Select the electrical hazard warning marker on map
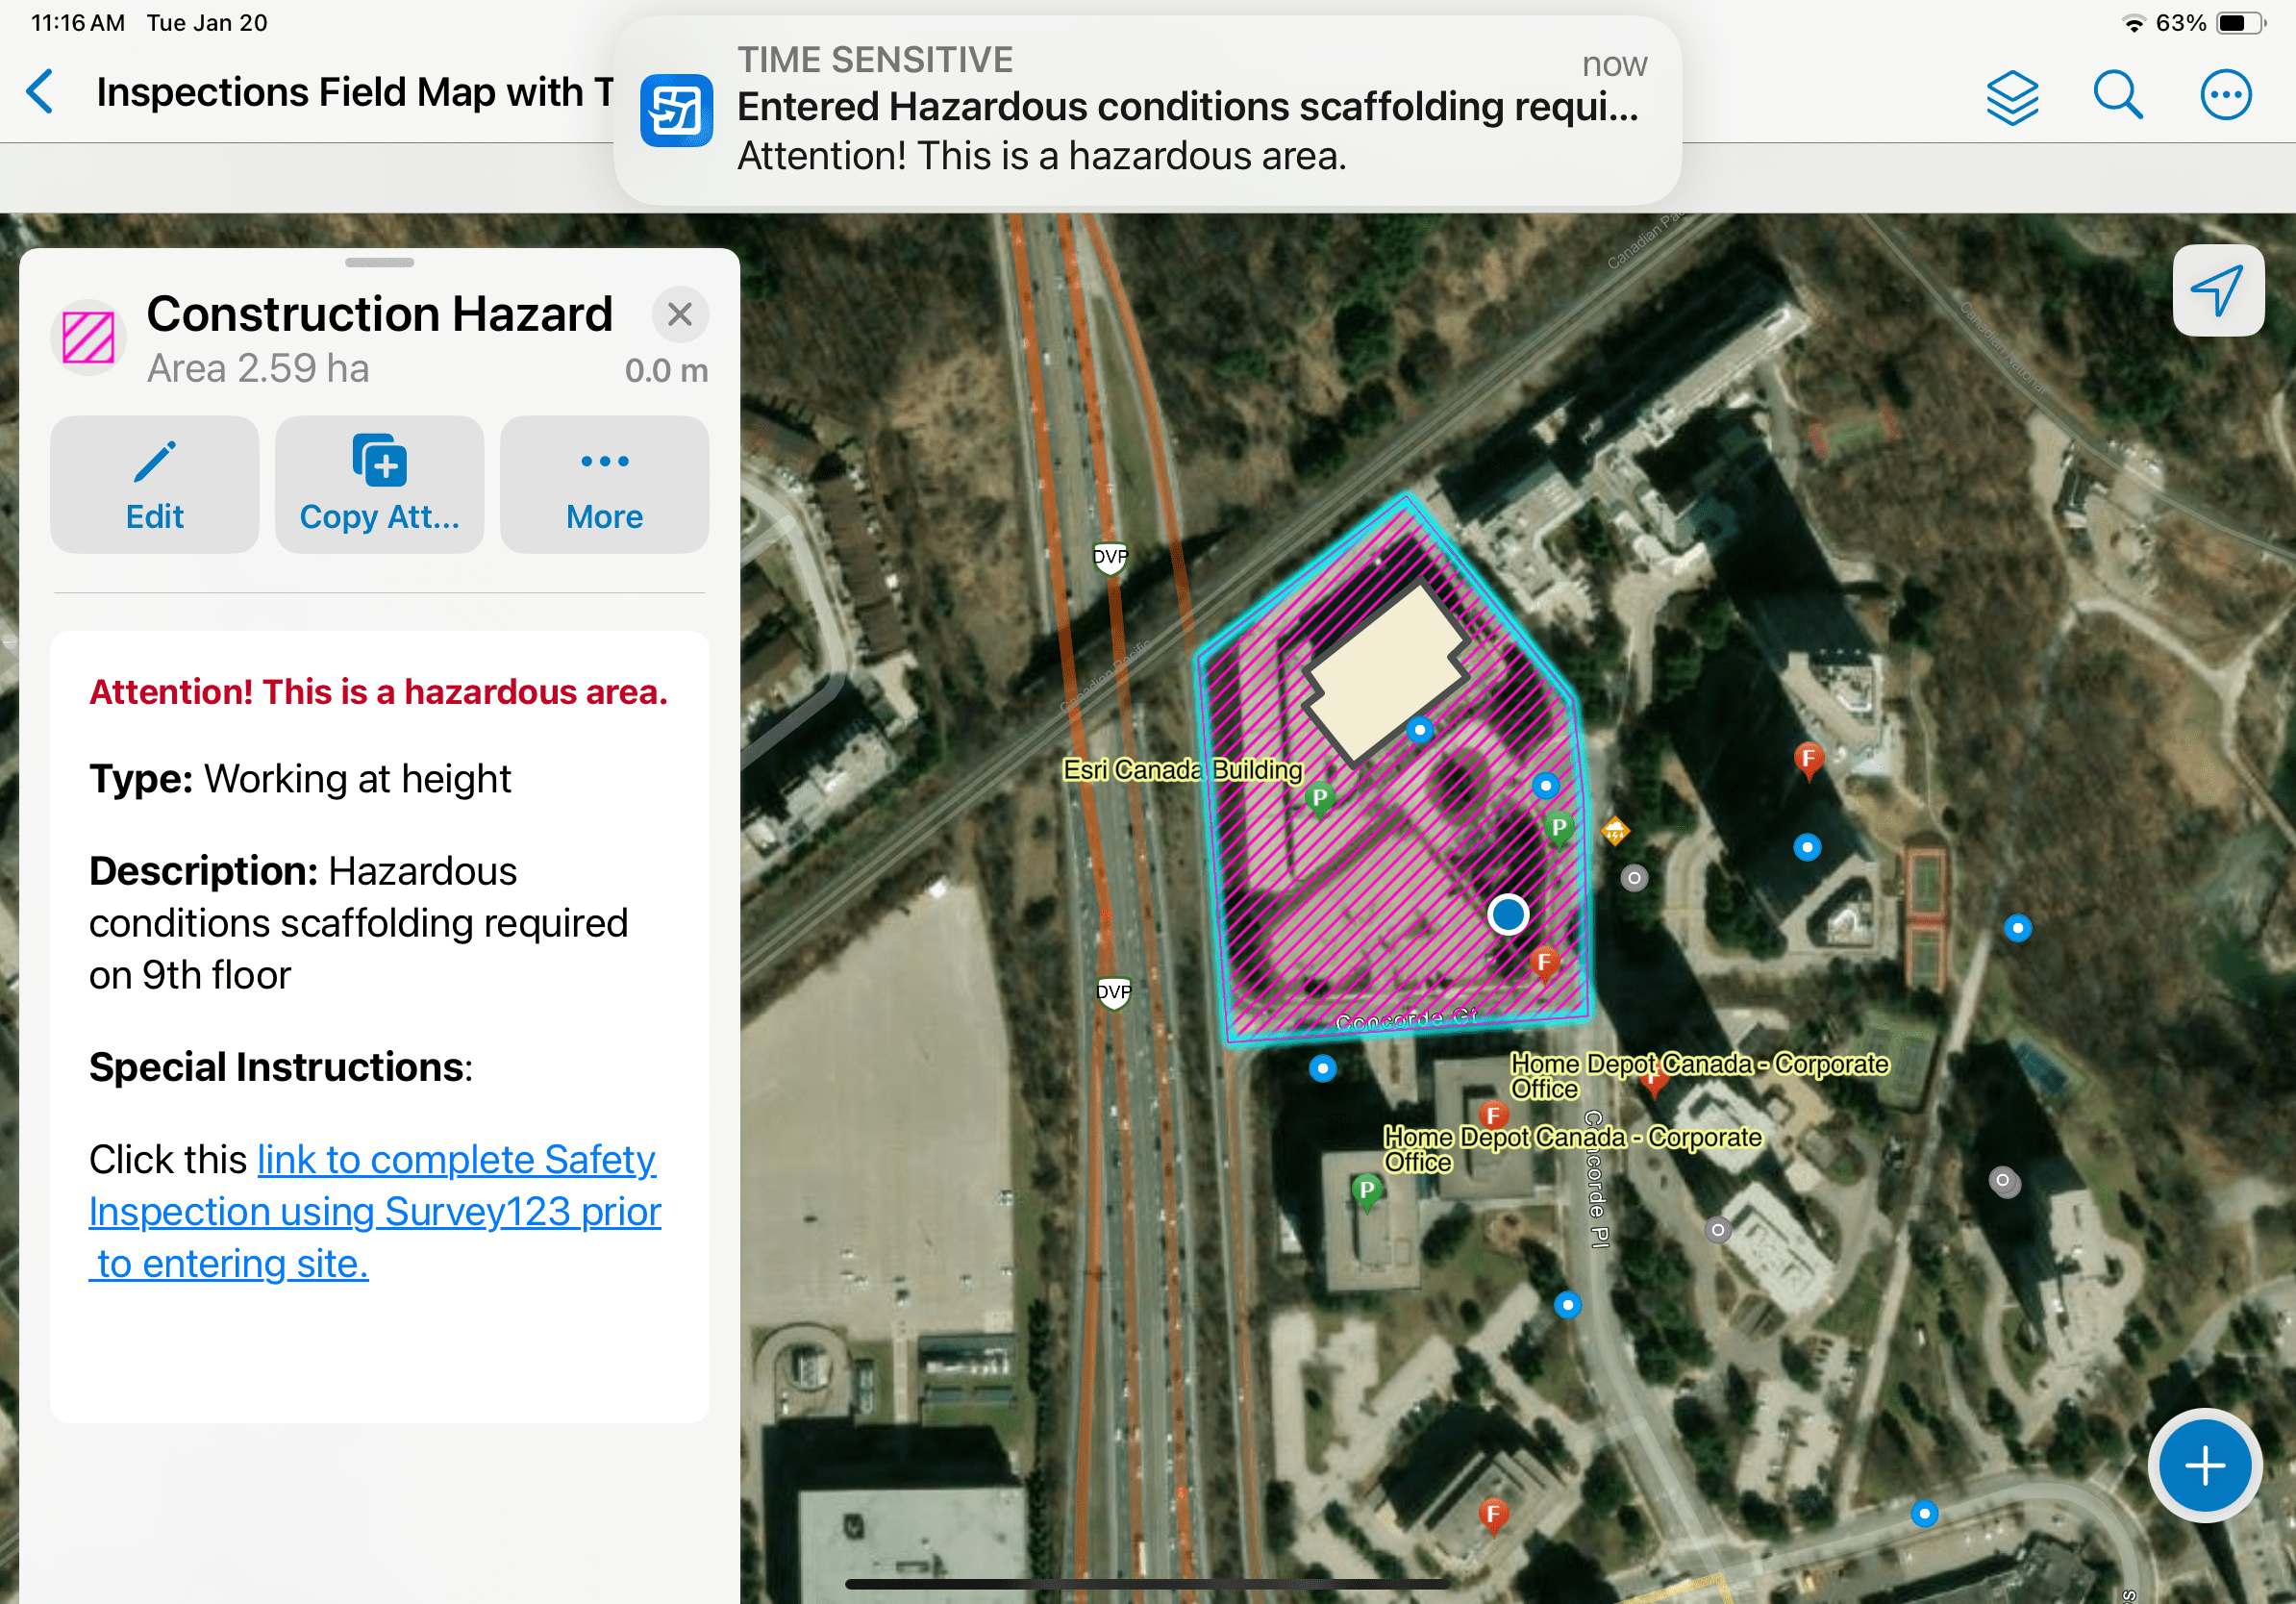The height and width of the screenshot is (1604, 2296). tap(1617, 831)
